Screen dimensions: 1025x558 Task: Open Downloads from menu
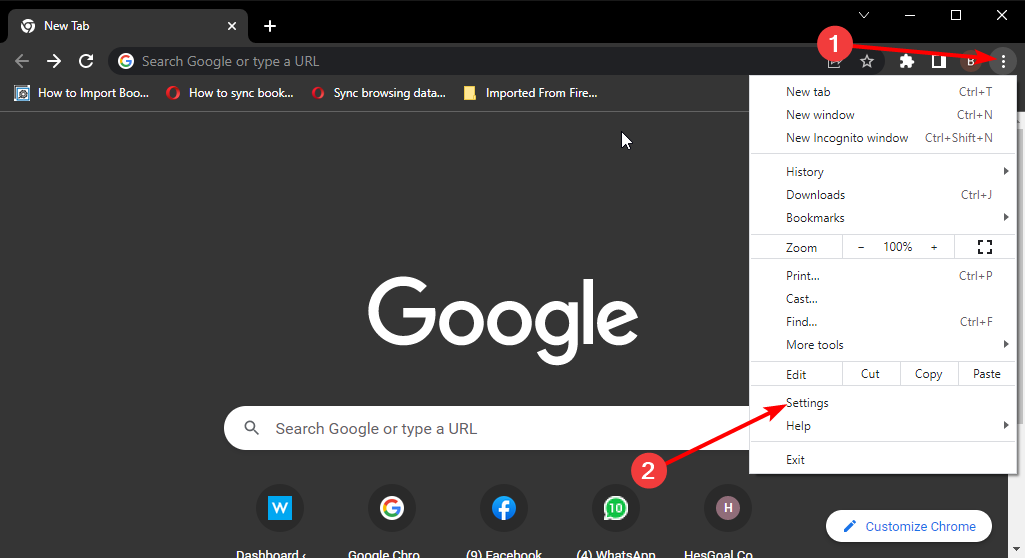pyautogui.click(x=882, y=195)
